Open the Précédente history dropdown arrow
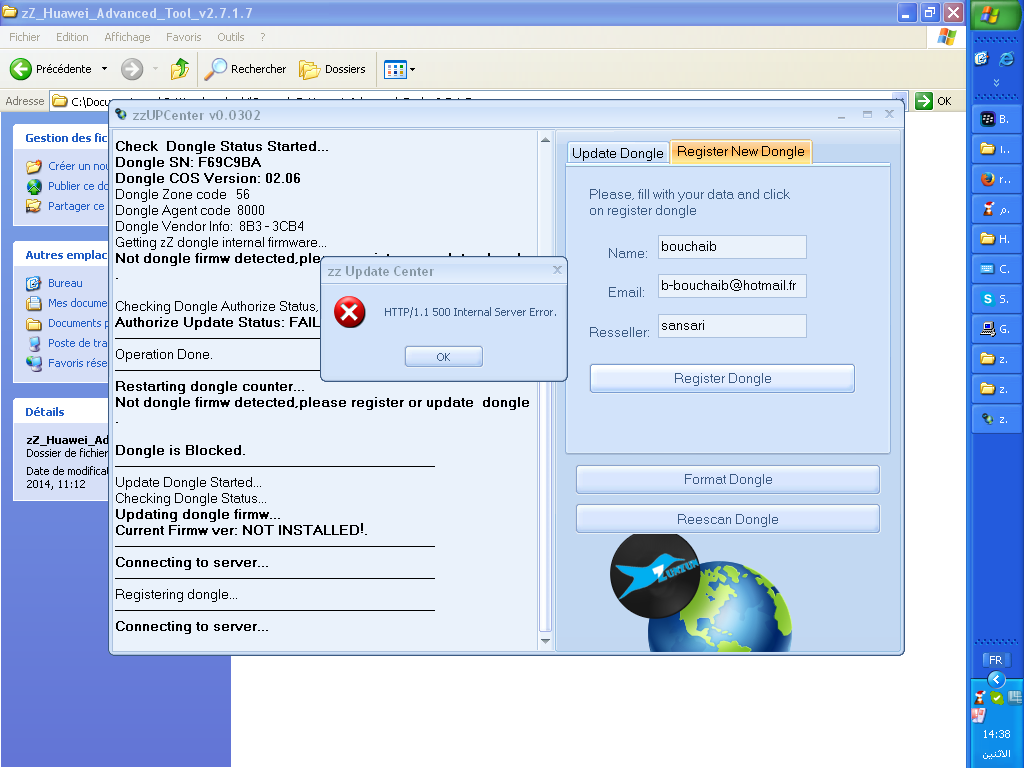This screenshot has height=768, width=1024. pyautogui.click(x=104, y=69)
